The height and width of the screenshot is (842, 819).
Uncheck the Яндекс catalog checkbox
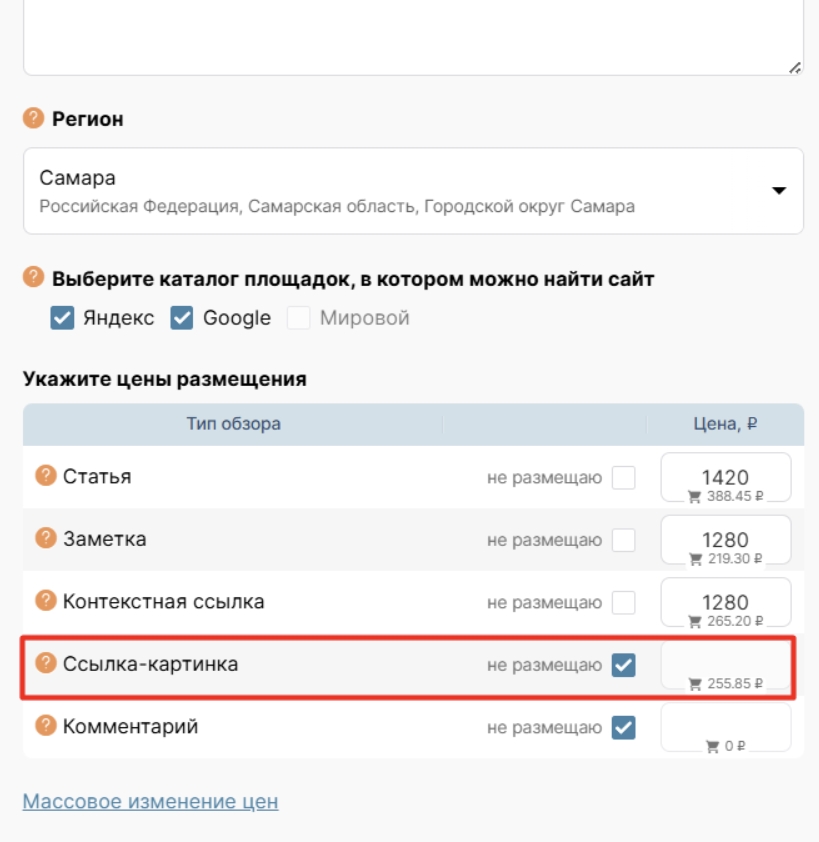(62, 318)
